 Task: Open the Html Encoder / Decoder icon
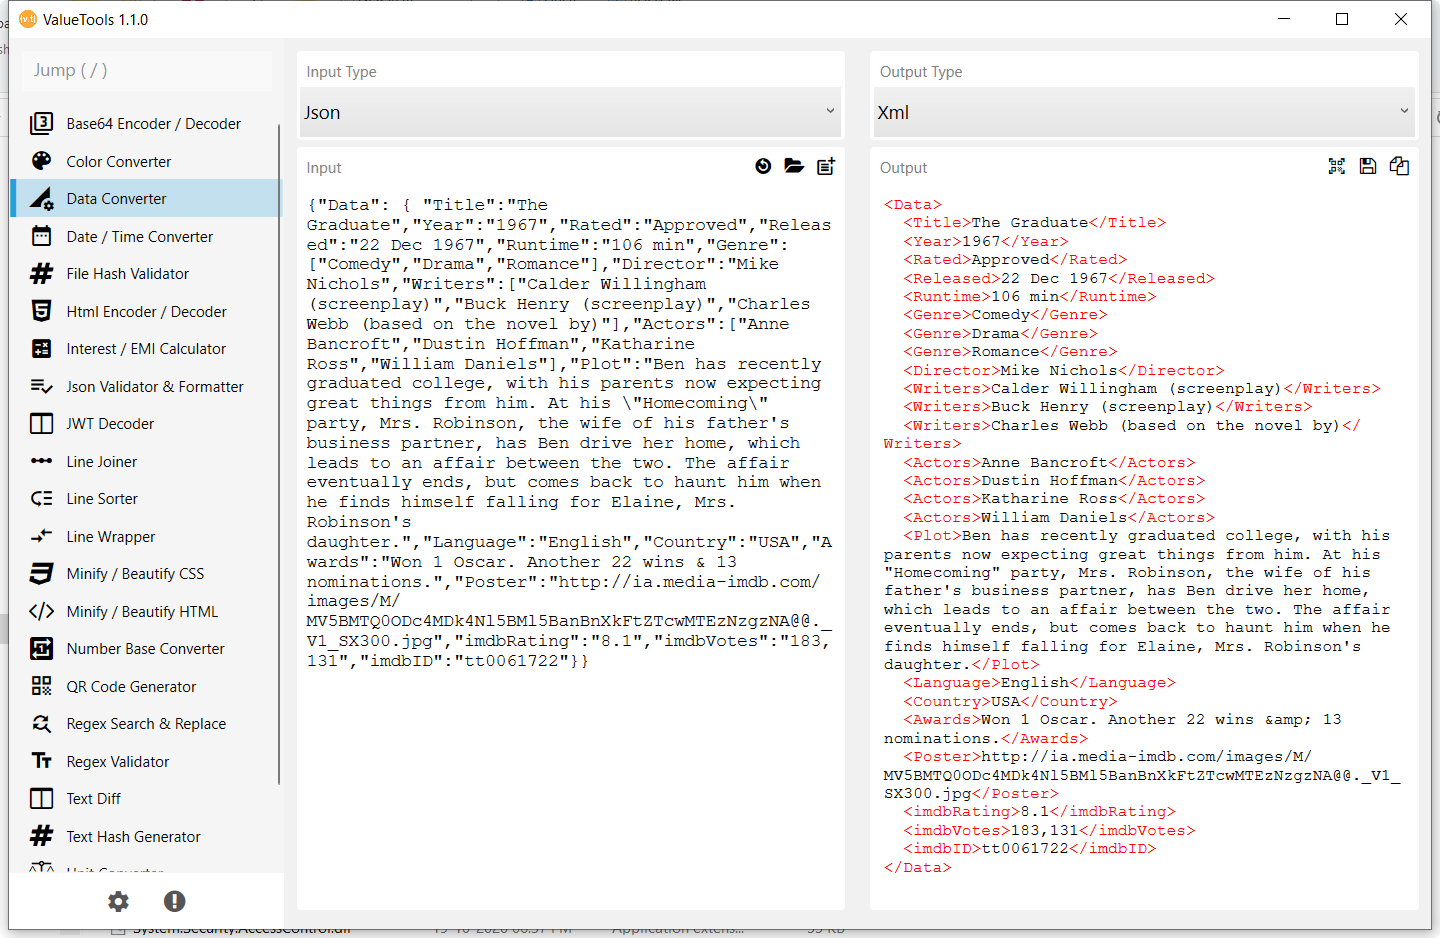[x=41, y=311]
